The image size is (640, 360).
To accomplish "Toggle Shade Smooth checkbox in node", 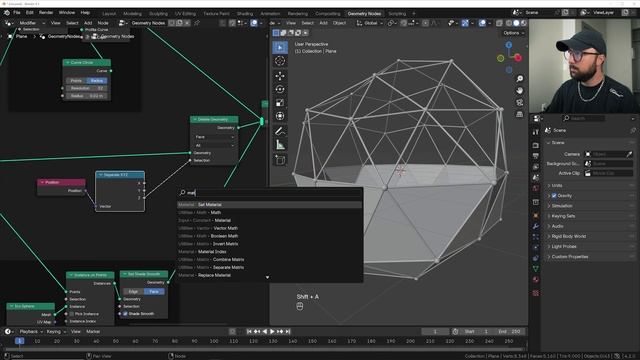I will [125, 314].
